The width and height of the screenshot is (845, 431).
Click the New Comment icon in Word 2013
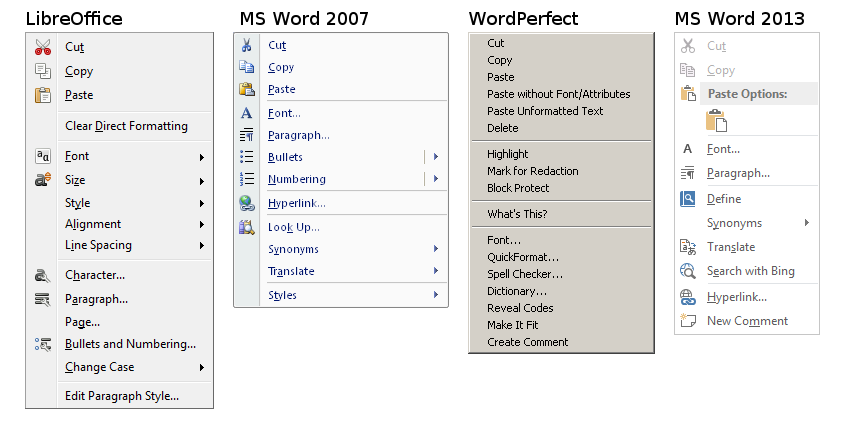[688, 321]
